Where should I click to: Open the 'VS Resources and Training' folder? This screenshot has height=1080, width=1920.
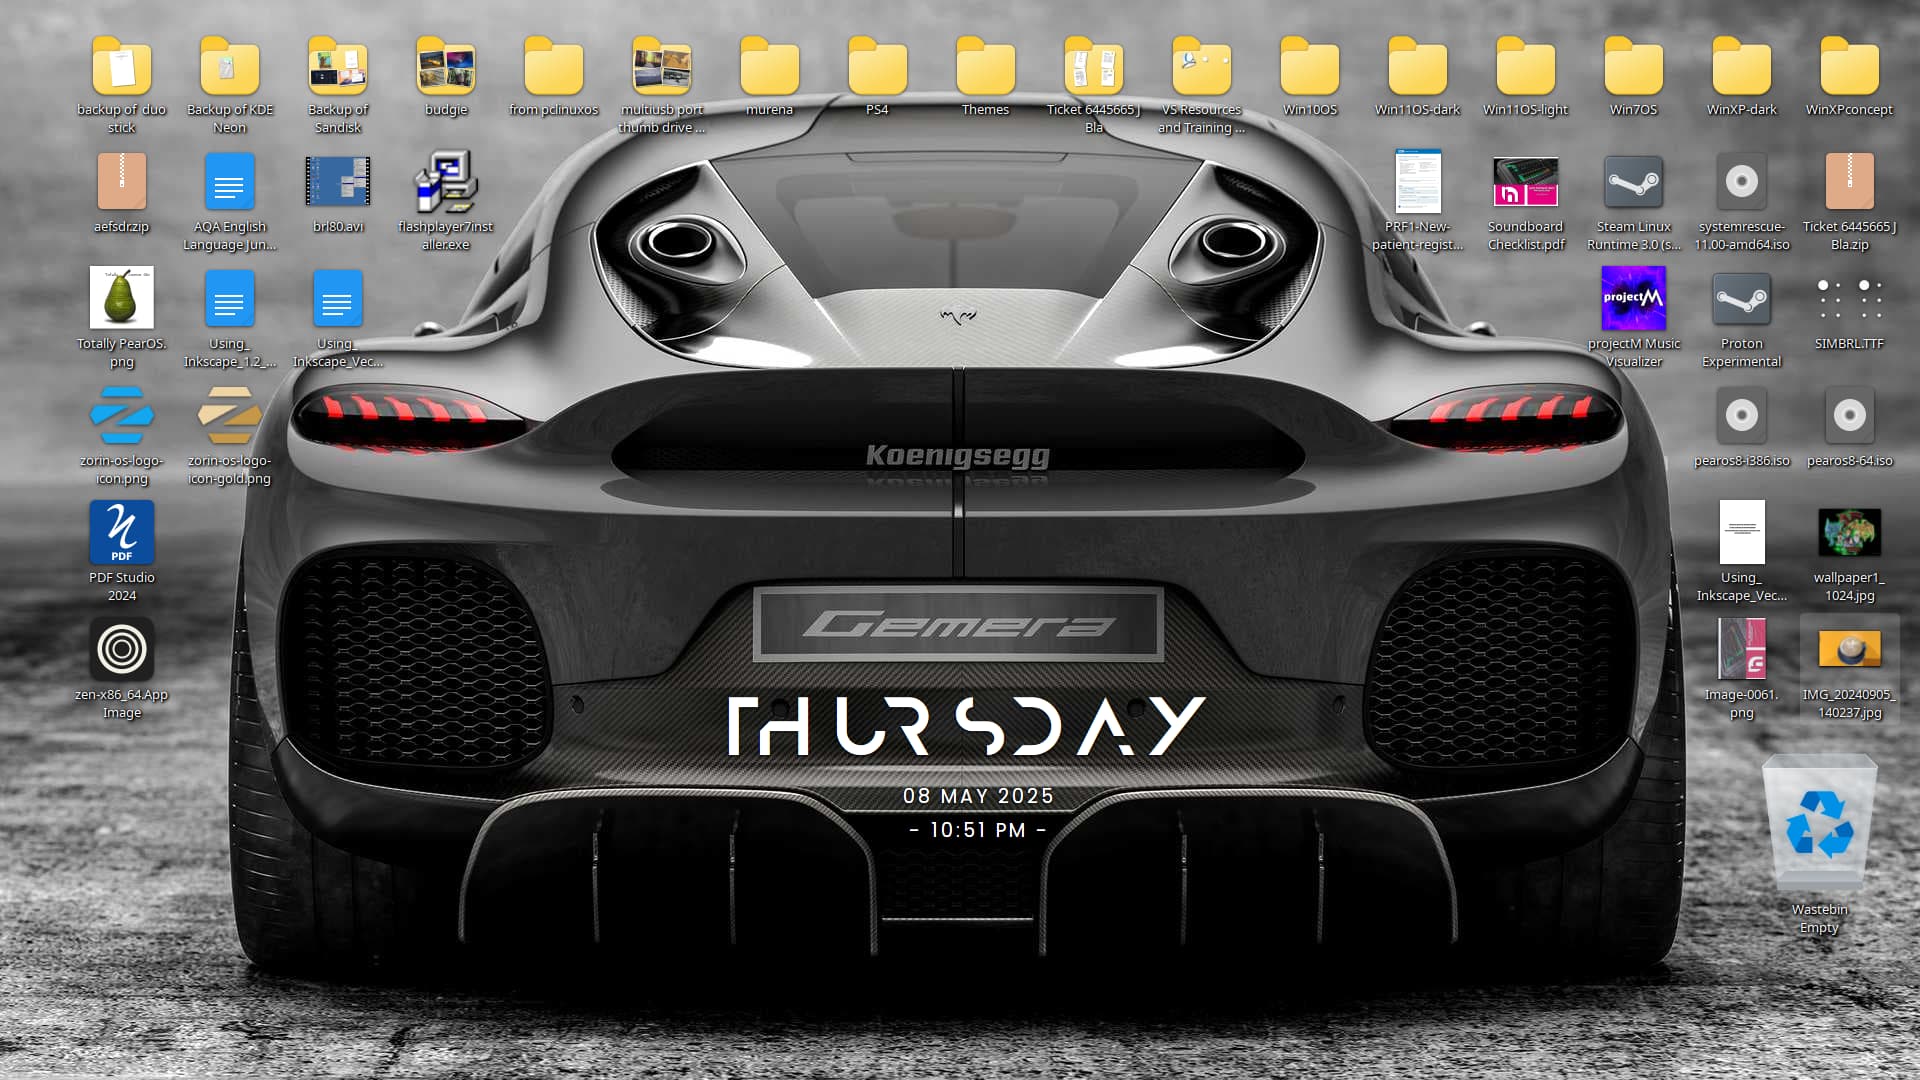pos(1201,66)
